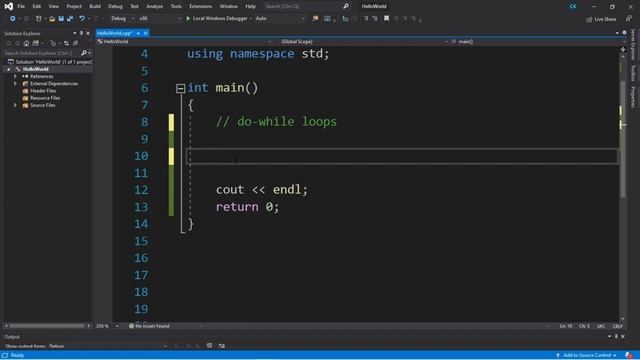Open the Debug configuration dropdown
Image resolution: width=640 pixels, height=360 pixels.
122,18
